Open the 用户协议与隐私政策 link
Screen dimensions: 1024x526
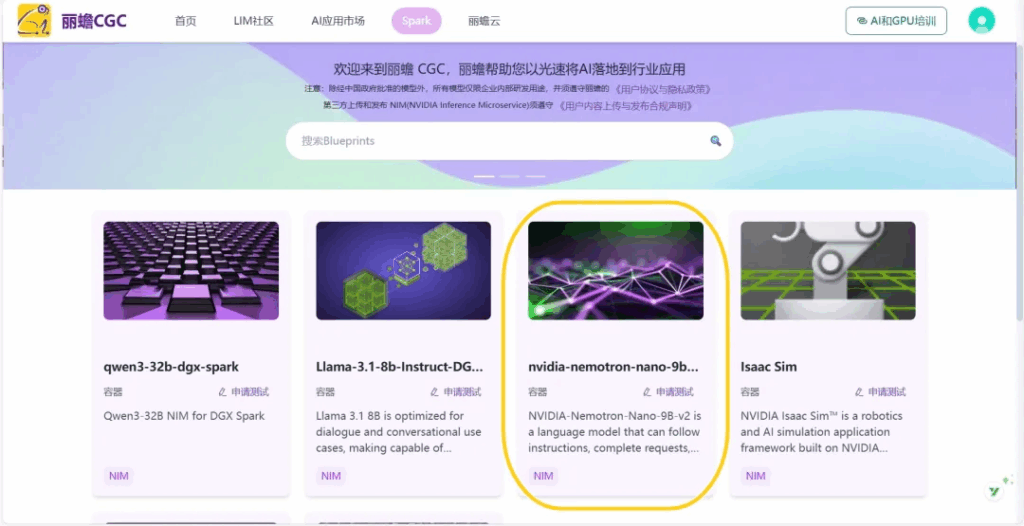662,89
